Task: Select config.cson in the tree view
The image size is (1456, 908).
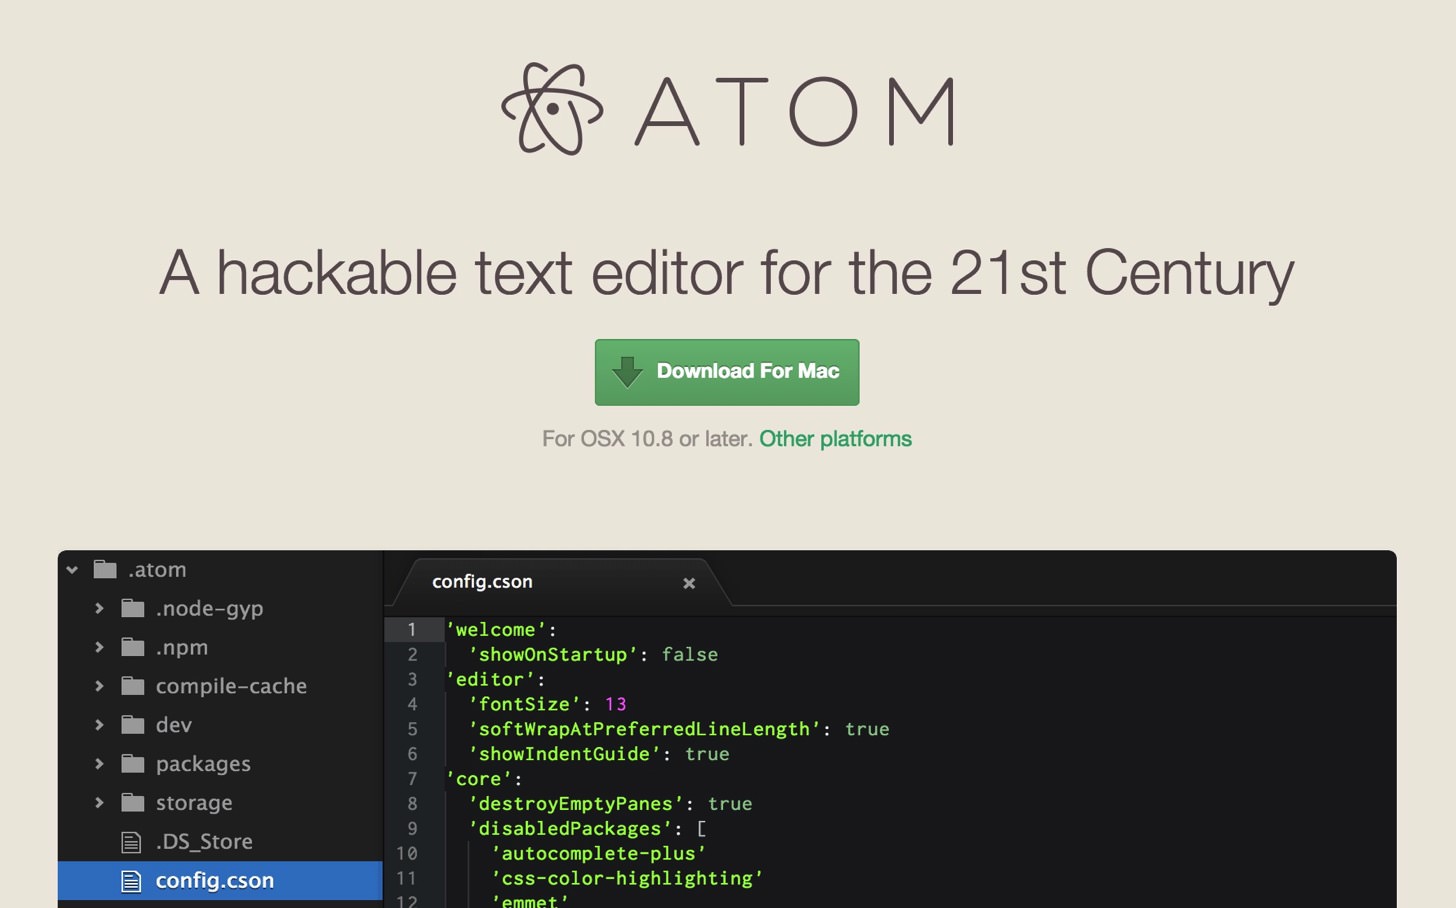Action: tap(220, 881)
